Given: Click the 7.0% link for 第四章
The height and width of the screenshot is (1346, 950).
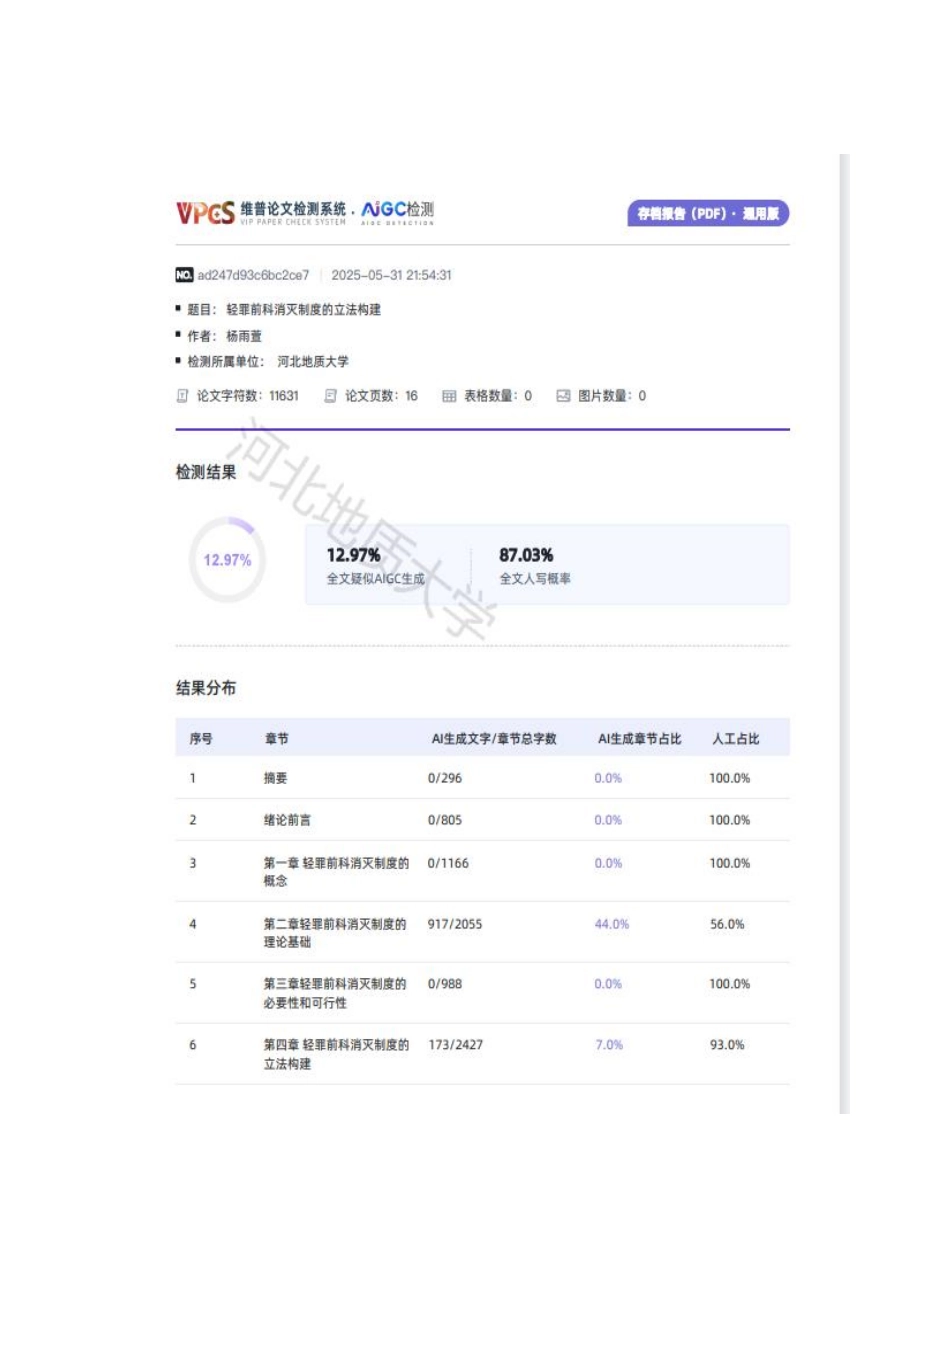Looking at the screenshot, I should click(608, 1045).
